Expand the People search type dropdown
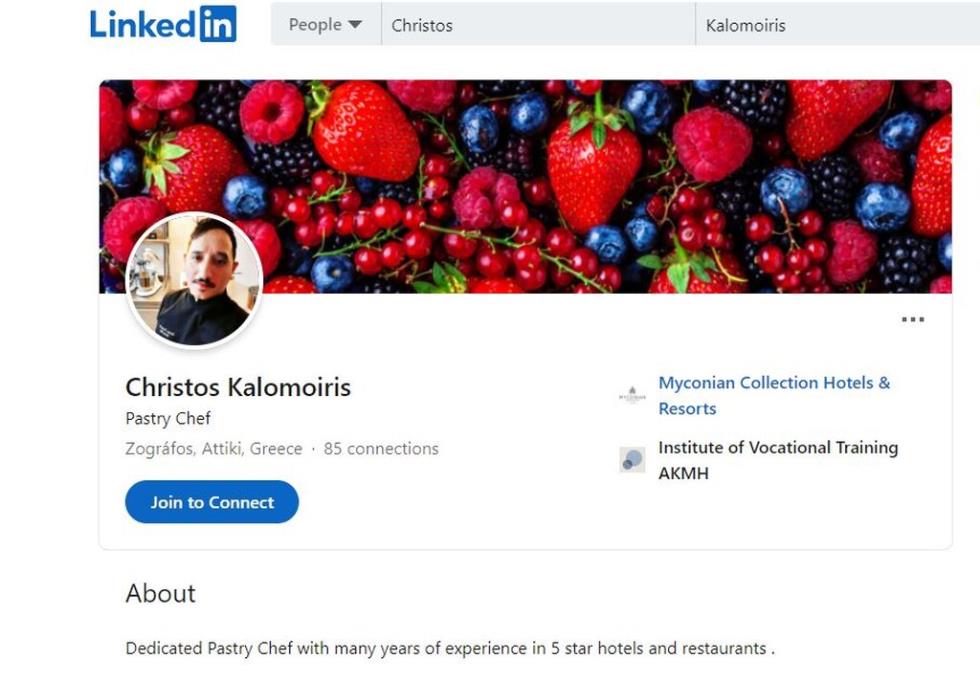The image size is (980, 681). (326, 24)
